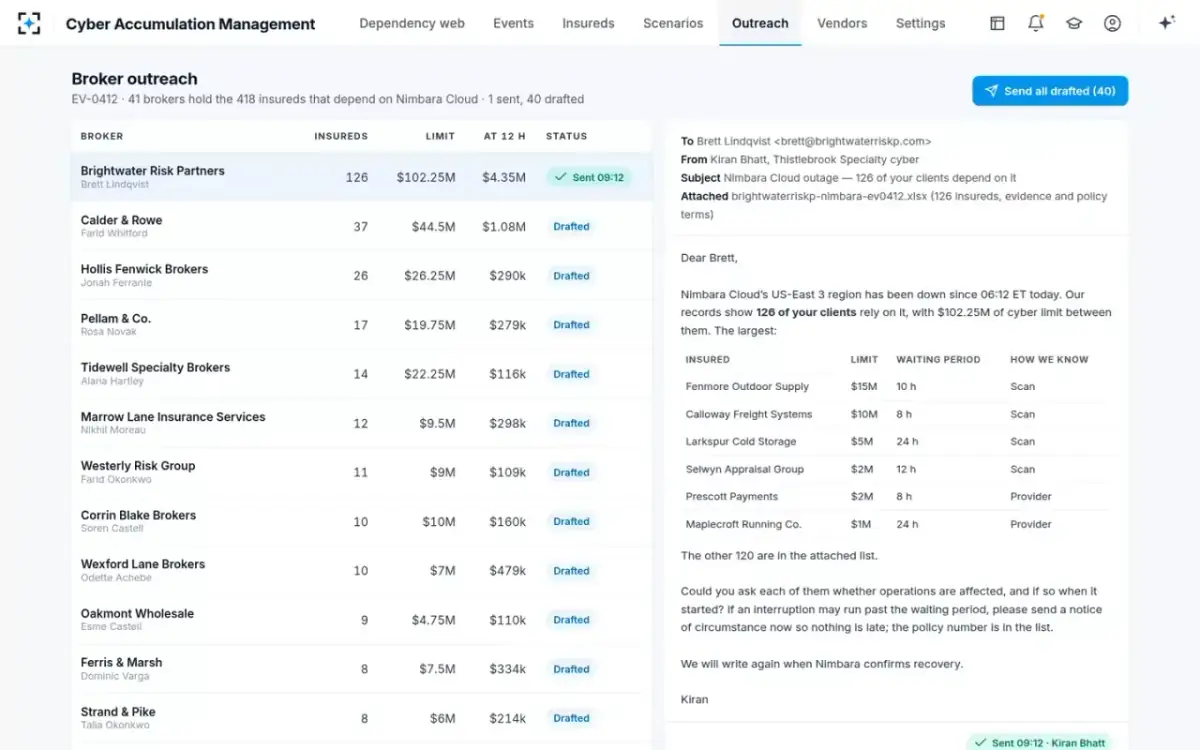
Task: Click the $479k value for Wexford Lane
Action: click(x=508, y=571)
